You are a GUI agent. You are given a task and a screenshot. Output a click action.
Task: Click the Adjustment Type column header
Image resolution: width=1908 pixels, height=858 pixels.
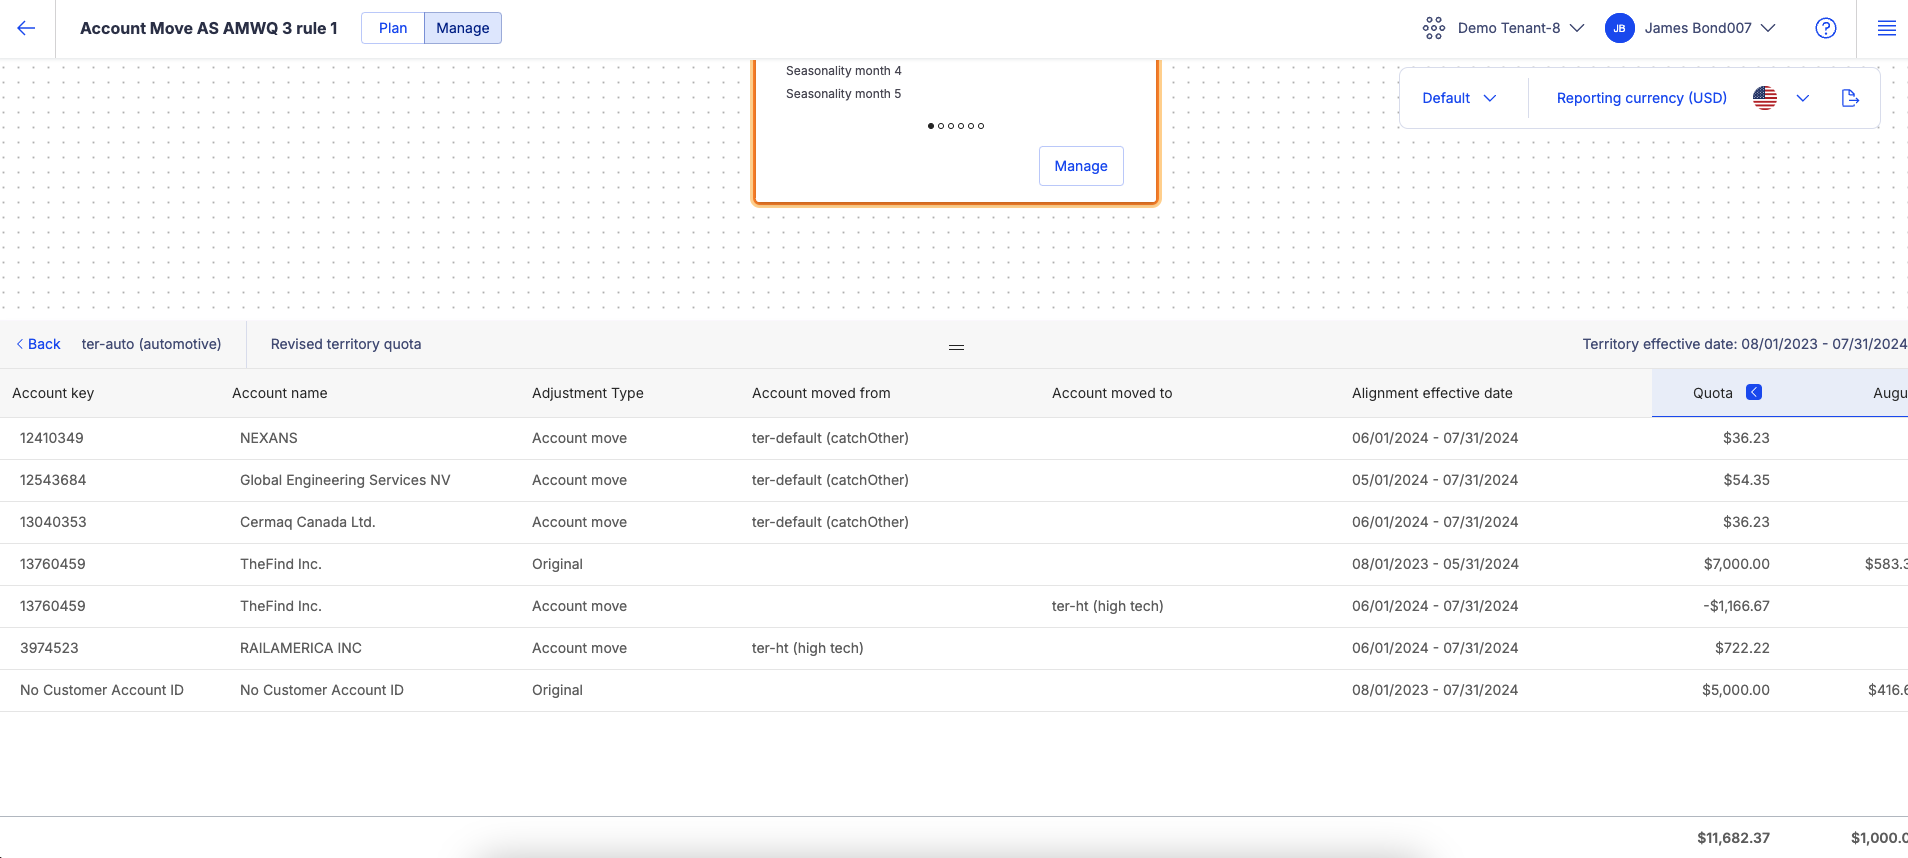pyautogui.click(x=588, y=393)
